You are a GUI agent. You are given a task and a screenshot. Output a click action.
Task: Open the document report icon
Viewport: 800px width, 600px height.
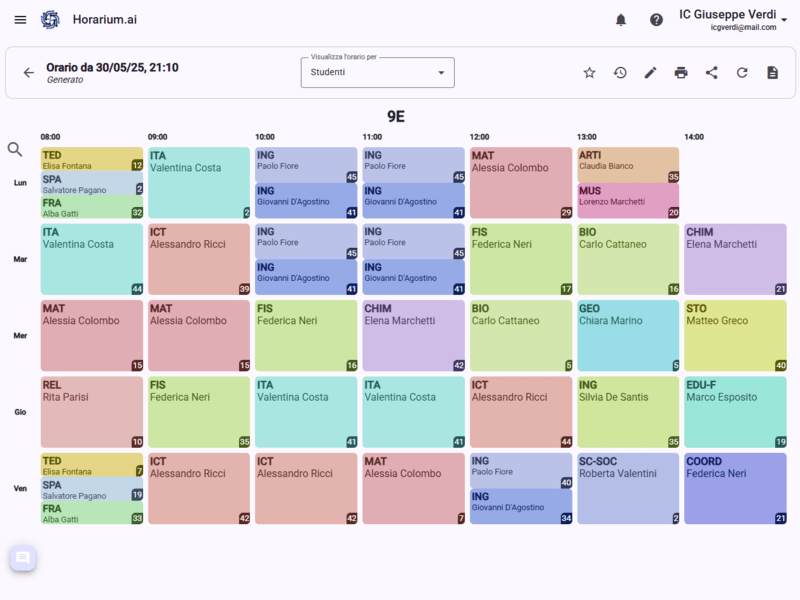[772, 73]
